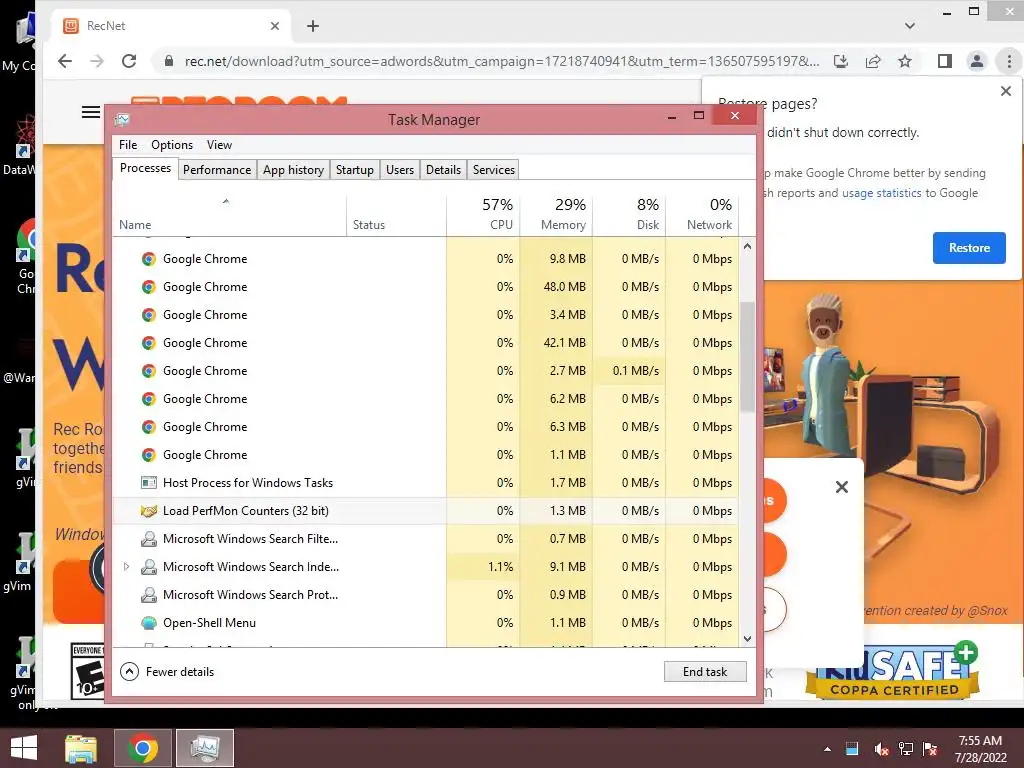1024x768 pixels.
Task: Close the RecNet tab
Action: (275, 26)
